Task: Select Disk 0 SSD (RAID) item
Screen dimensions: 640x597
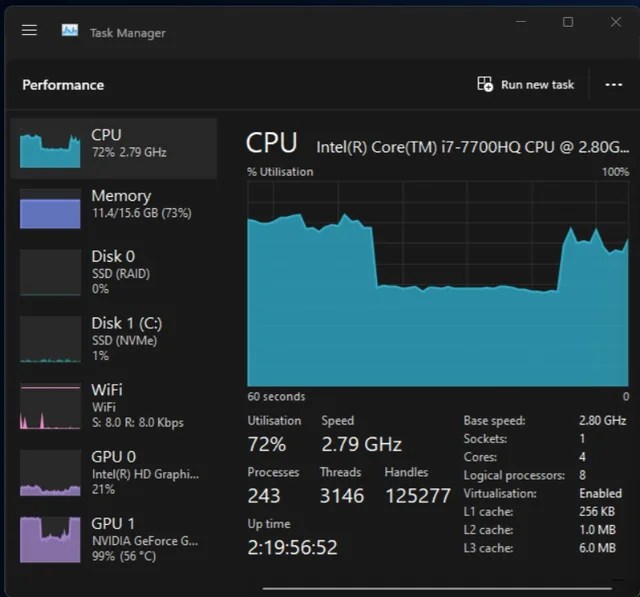Action: pos(113,273)
